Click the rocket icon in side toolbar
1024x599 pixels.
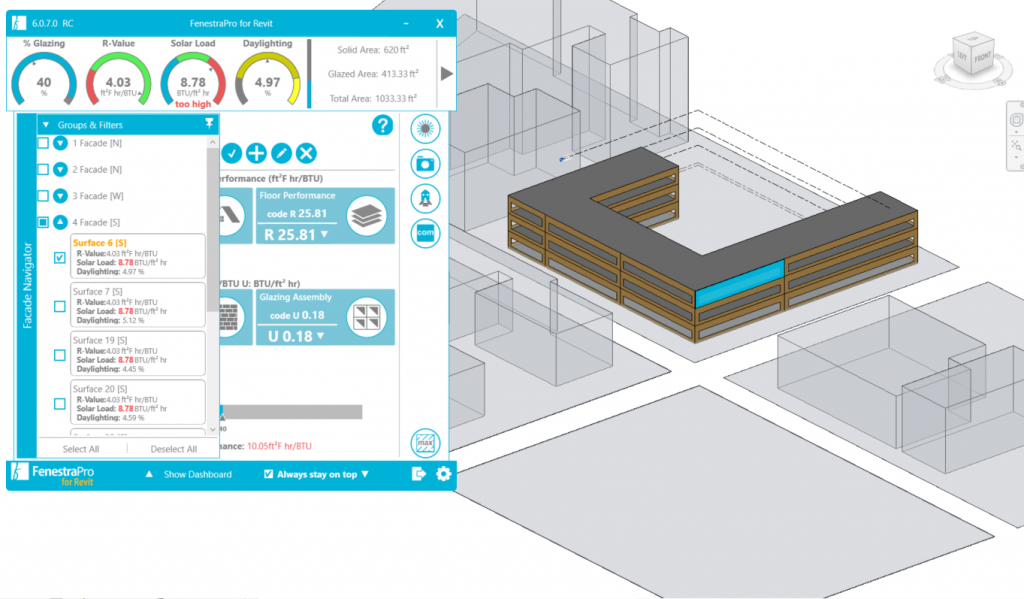(425, 198)
